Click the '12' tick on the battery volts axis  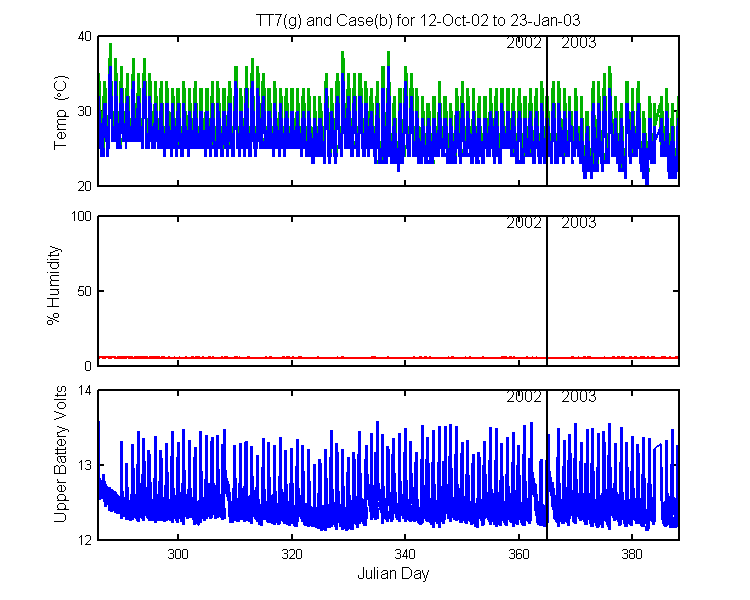click(84, 540)
